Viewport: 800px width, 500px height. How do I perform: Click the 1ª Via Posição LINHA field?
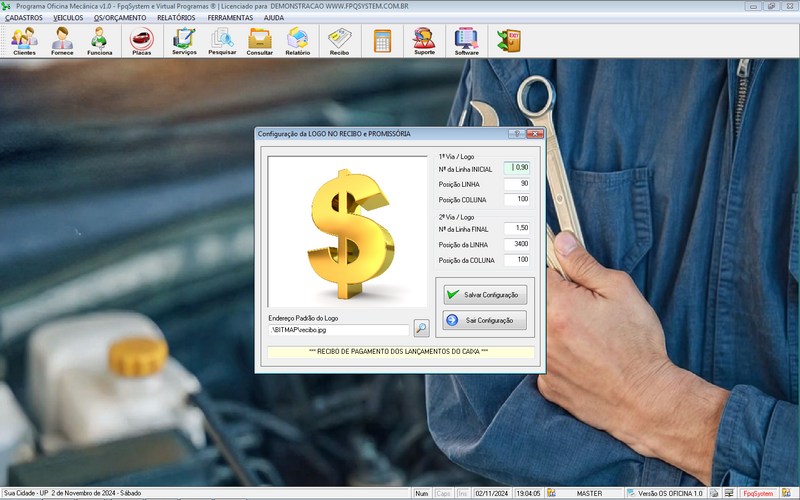click(x=517, y=184)
